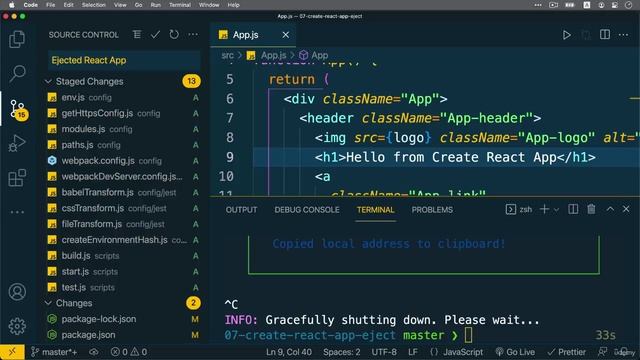Select the App.js editor tab

tap(253, 35)
